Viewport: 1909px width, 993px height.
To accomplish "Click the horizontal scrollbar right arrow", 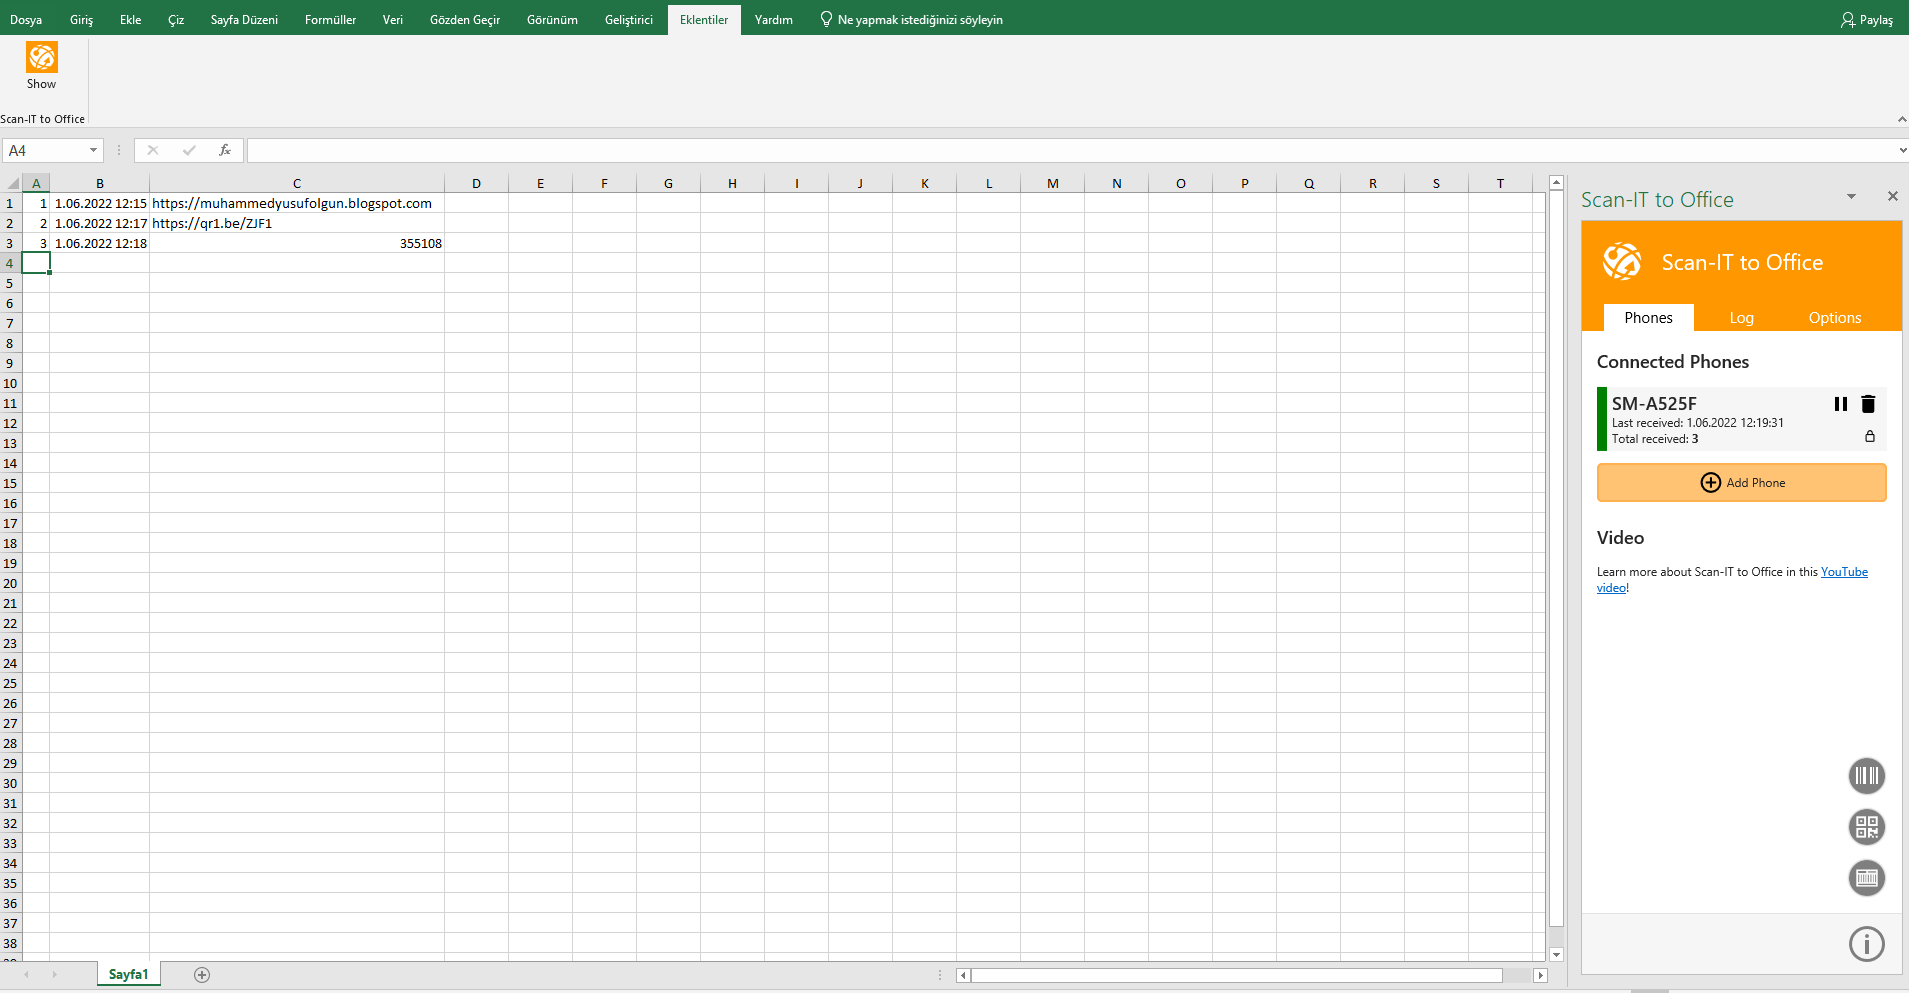I will [1540, 975].
